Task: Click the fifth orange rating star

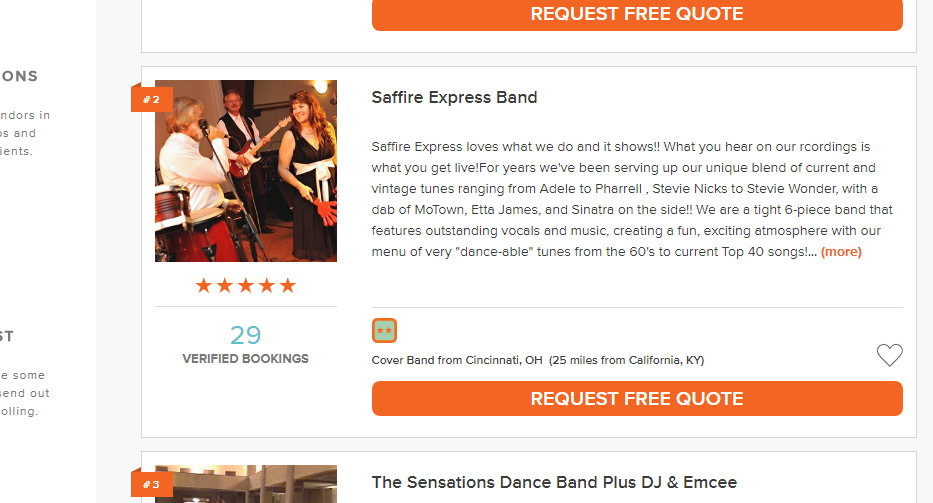Action: [288, 286]
